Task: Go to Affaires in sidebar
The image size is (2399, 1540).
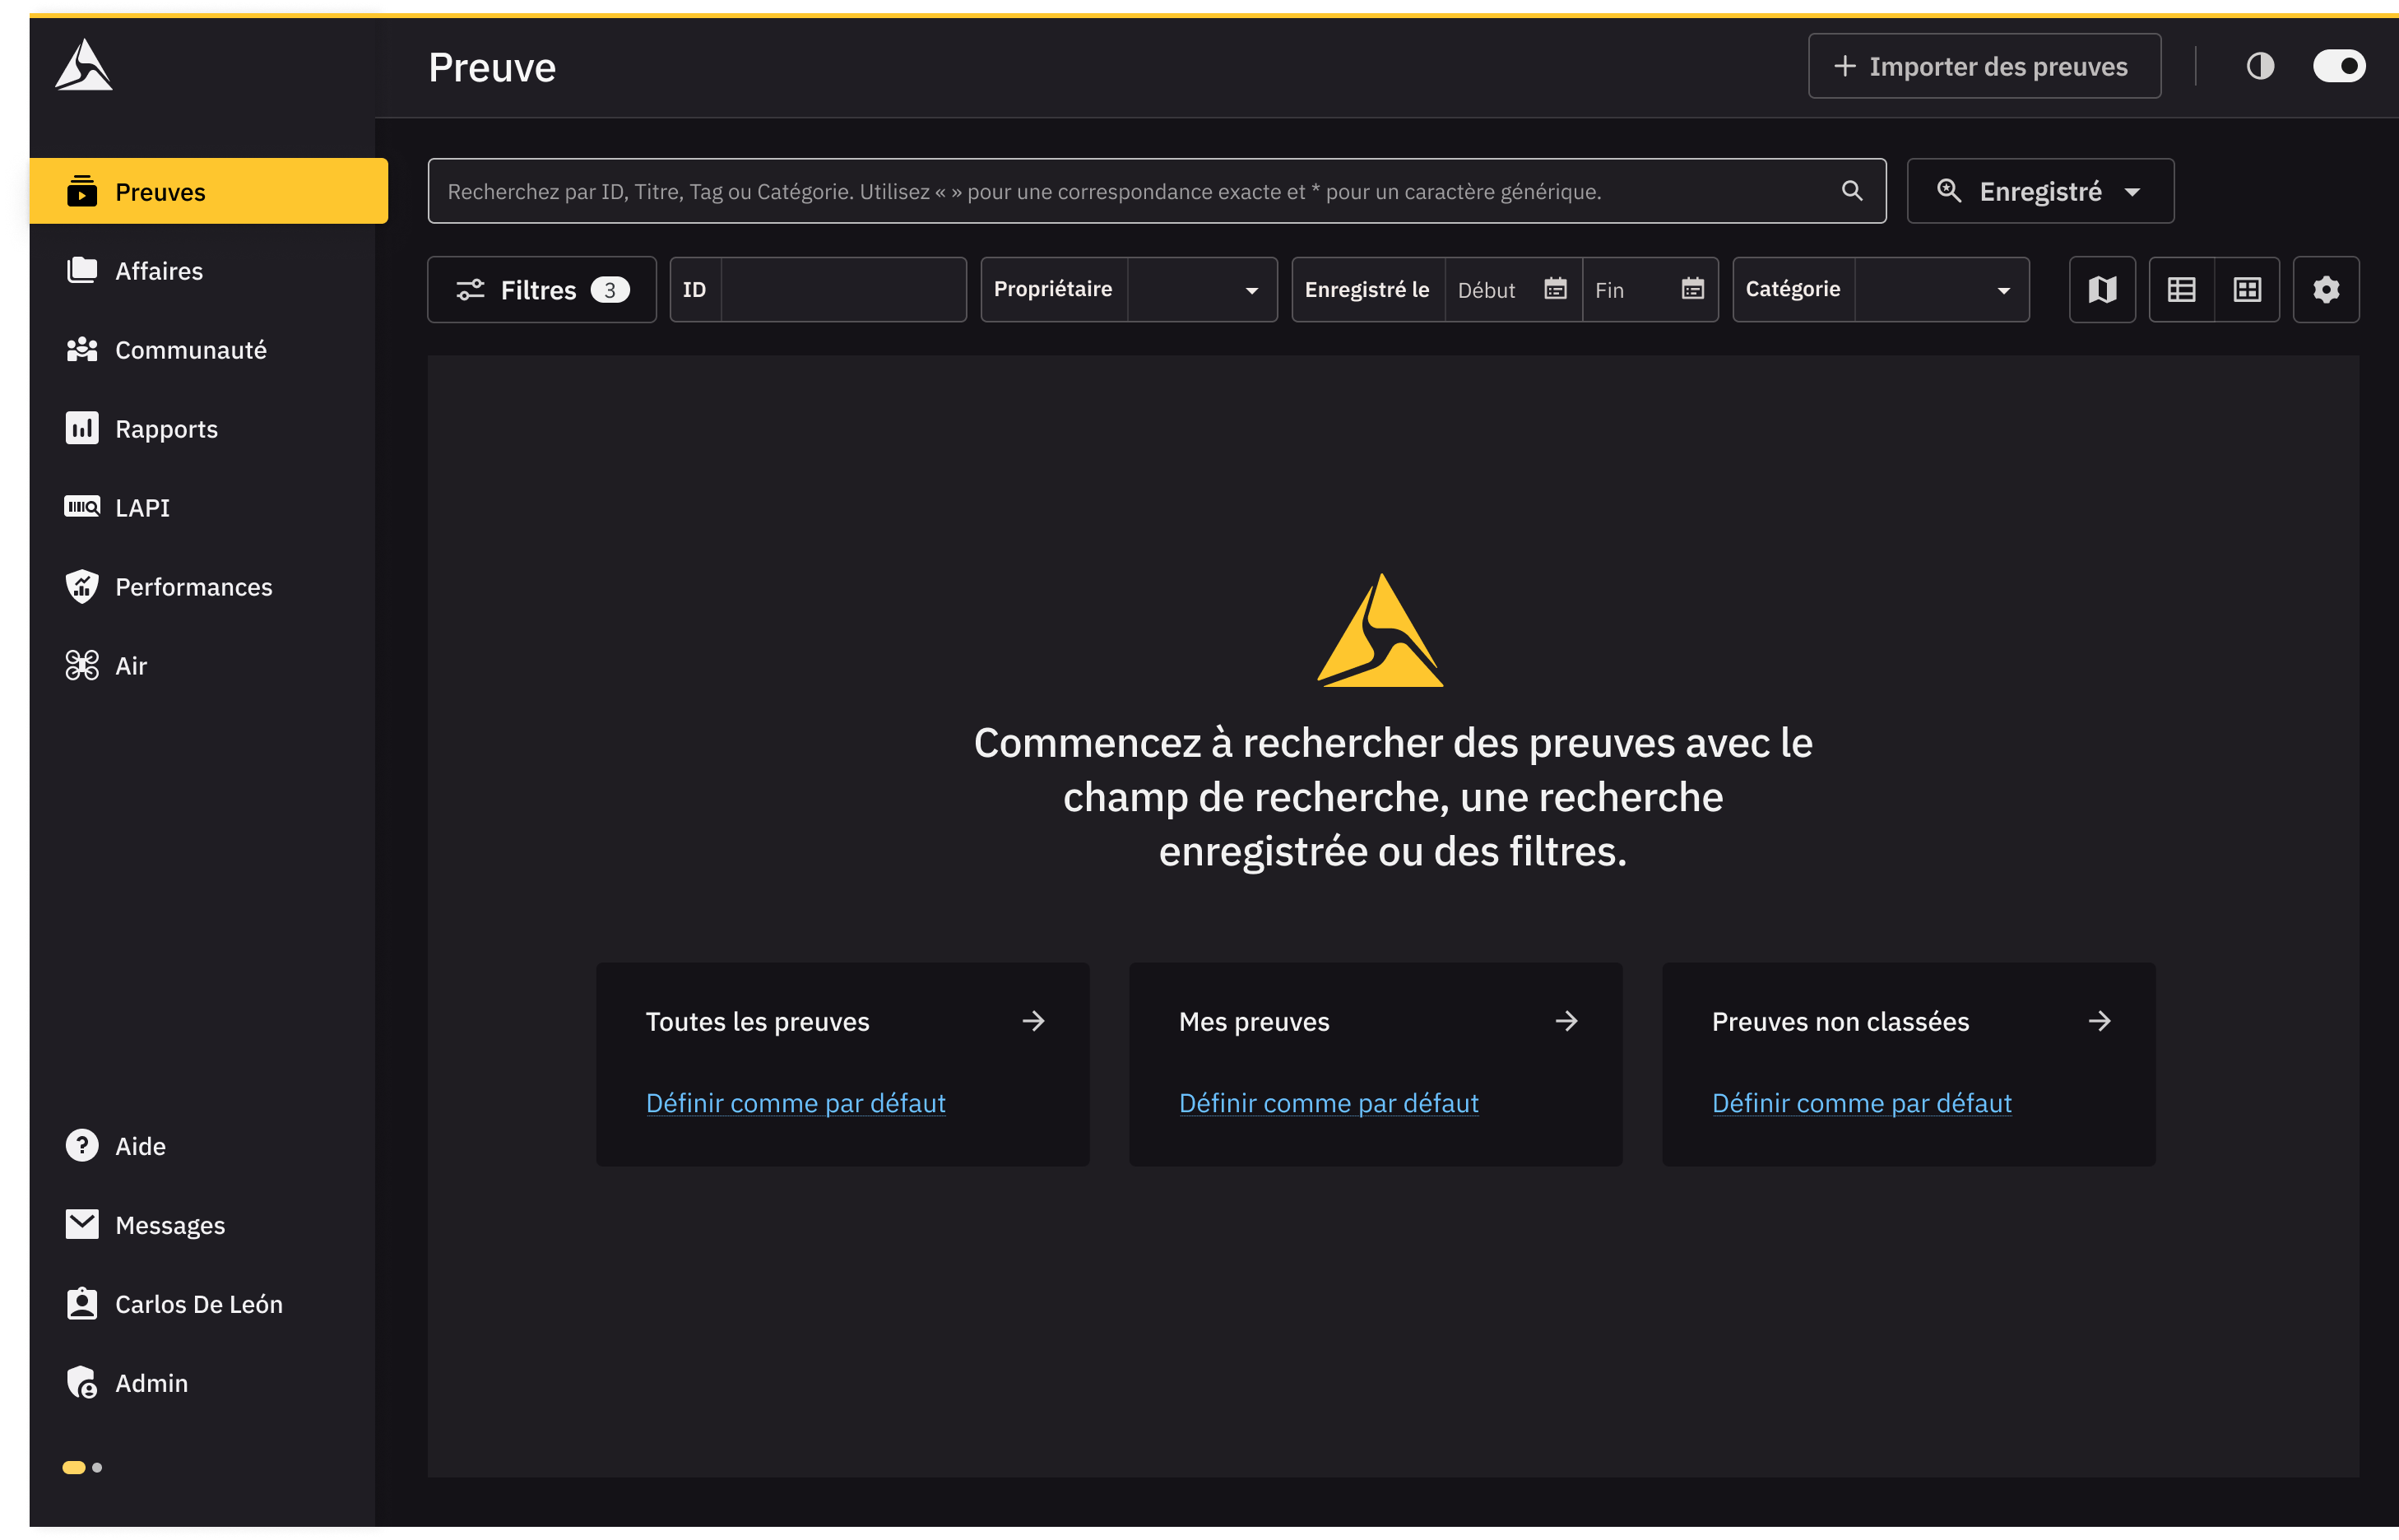Action: [158, 271]
